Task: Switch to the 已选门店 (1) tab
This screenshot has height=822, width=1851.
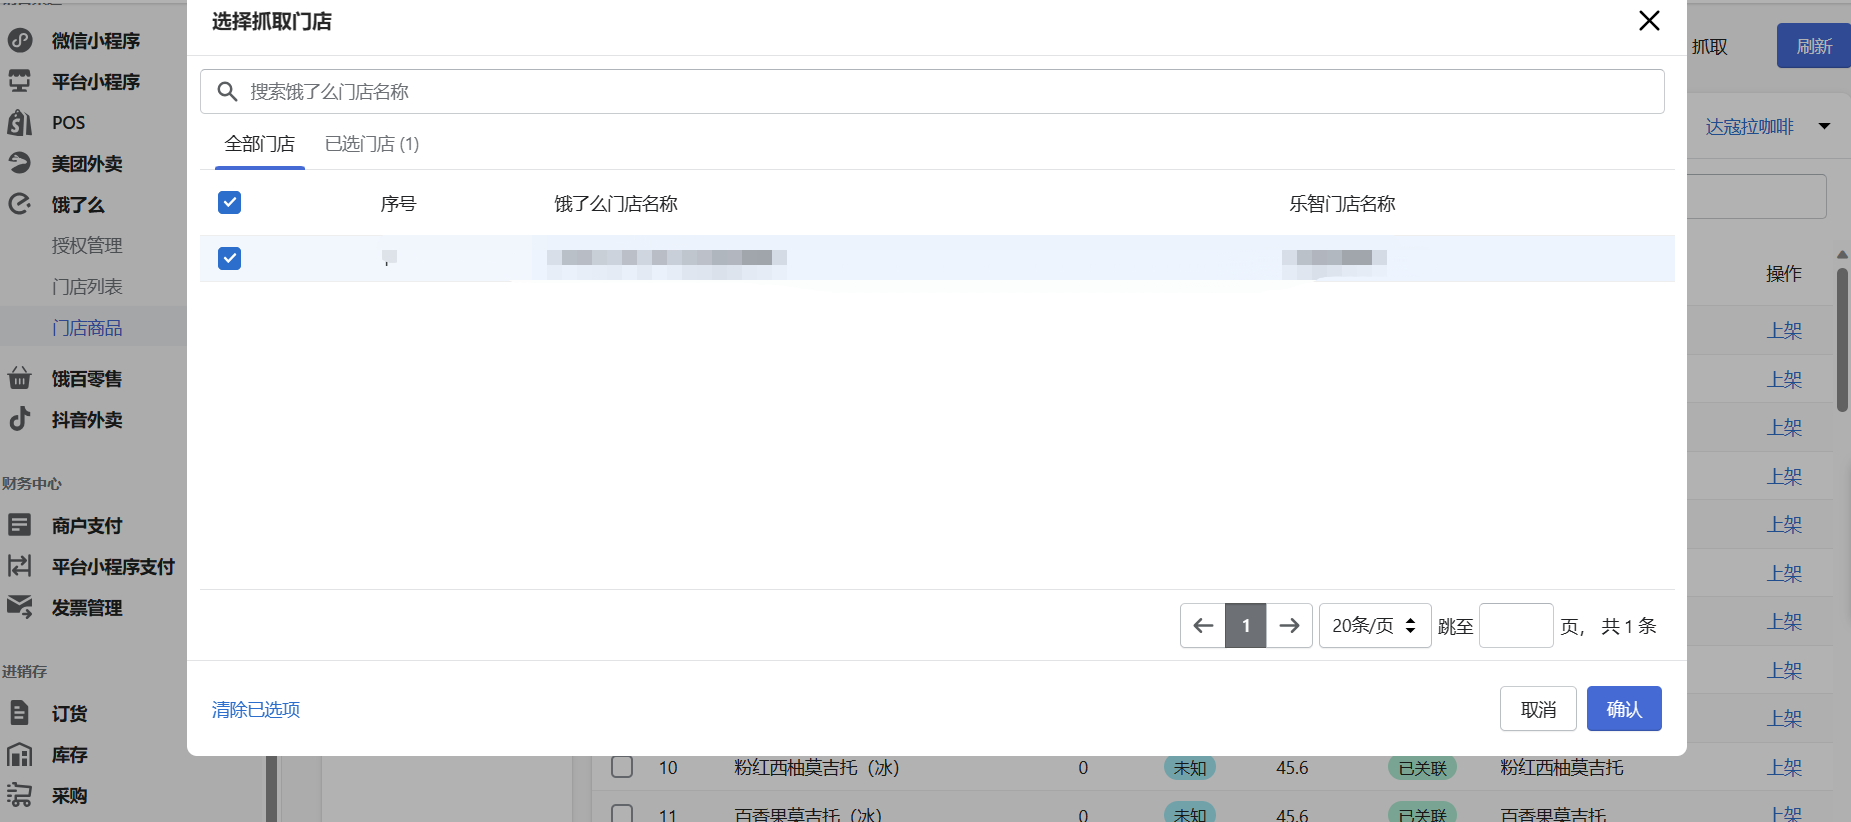Action: coord(372,144)
